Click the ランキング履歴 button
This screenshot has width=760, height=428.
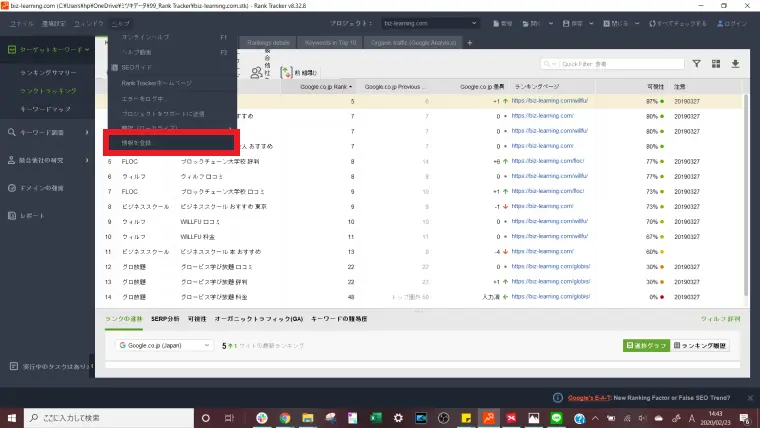click(x=700, y=345)
